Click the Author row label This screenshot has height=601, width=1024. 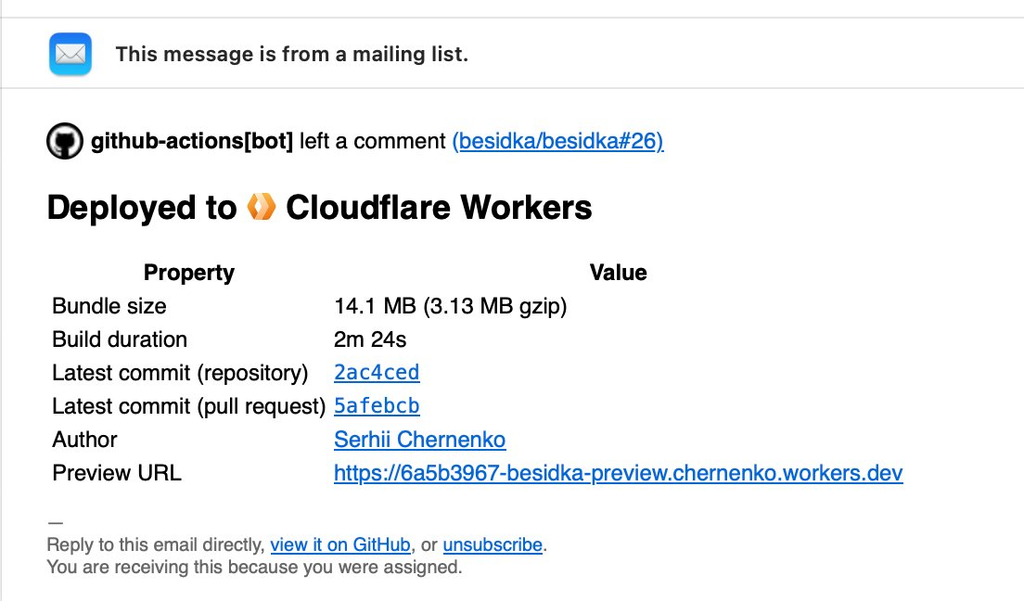point(85,439)
